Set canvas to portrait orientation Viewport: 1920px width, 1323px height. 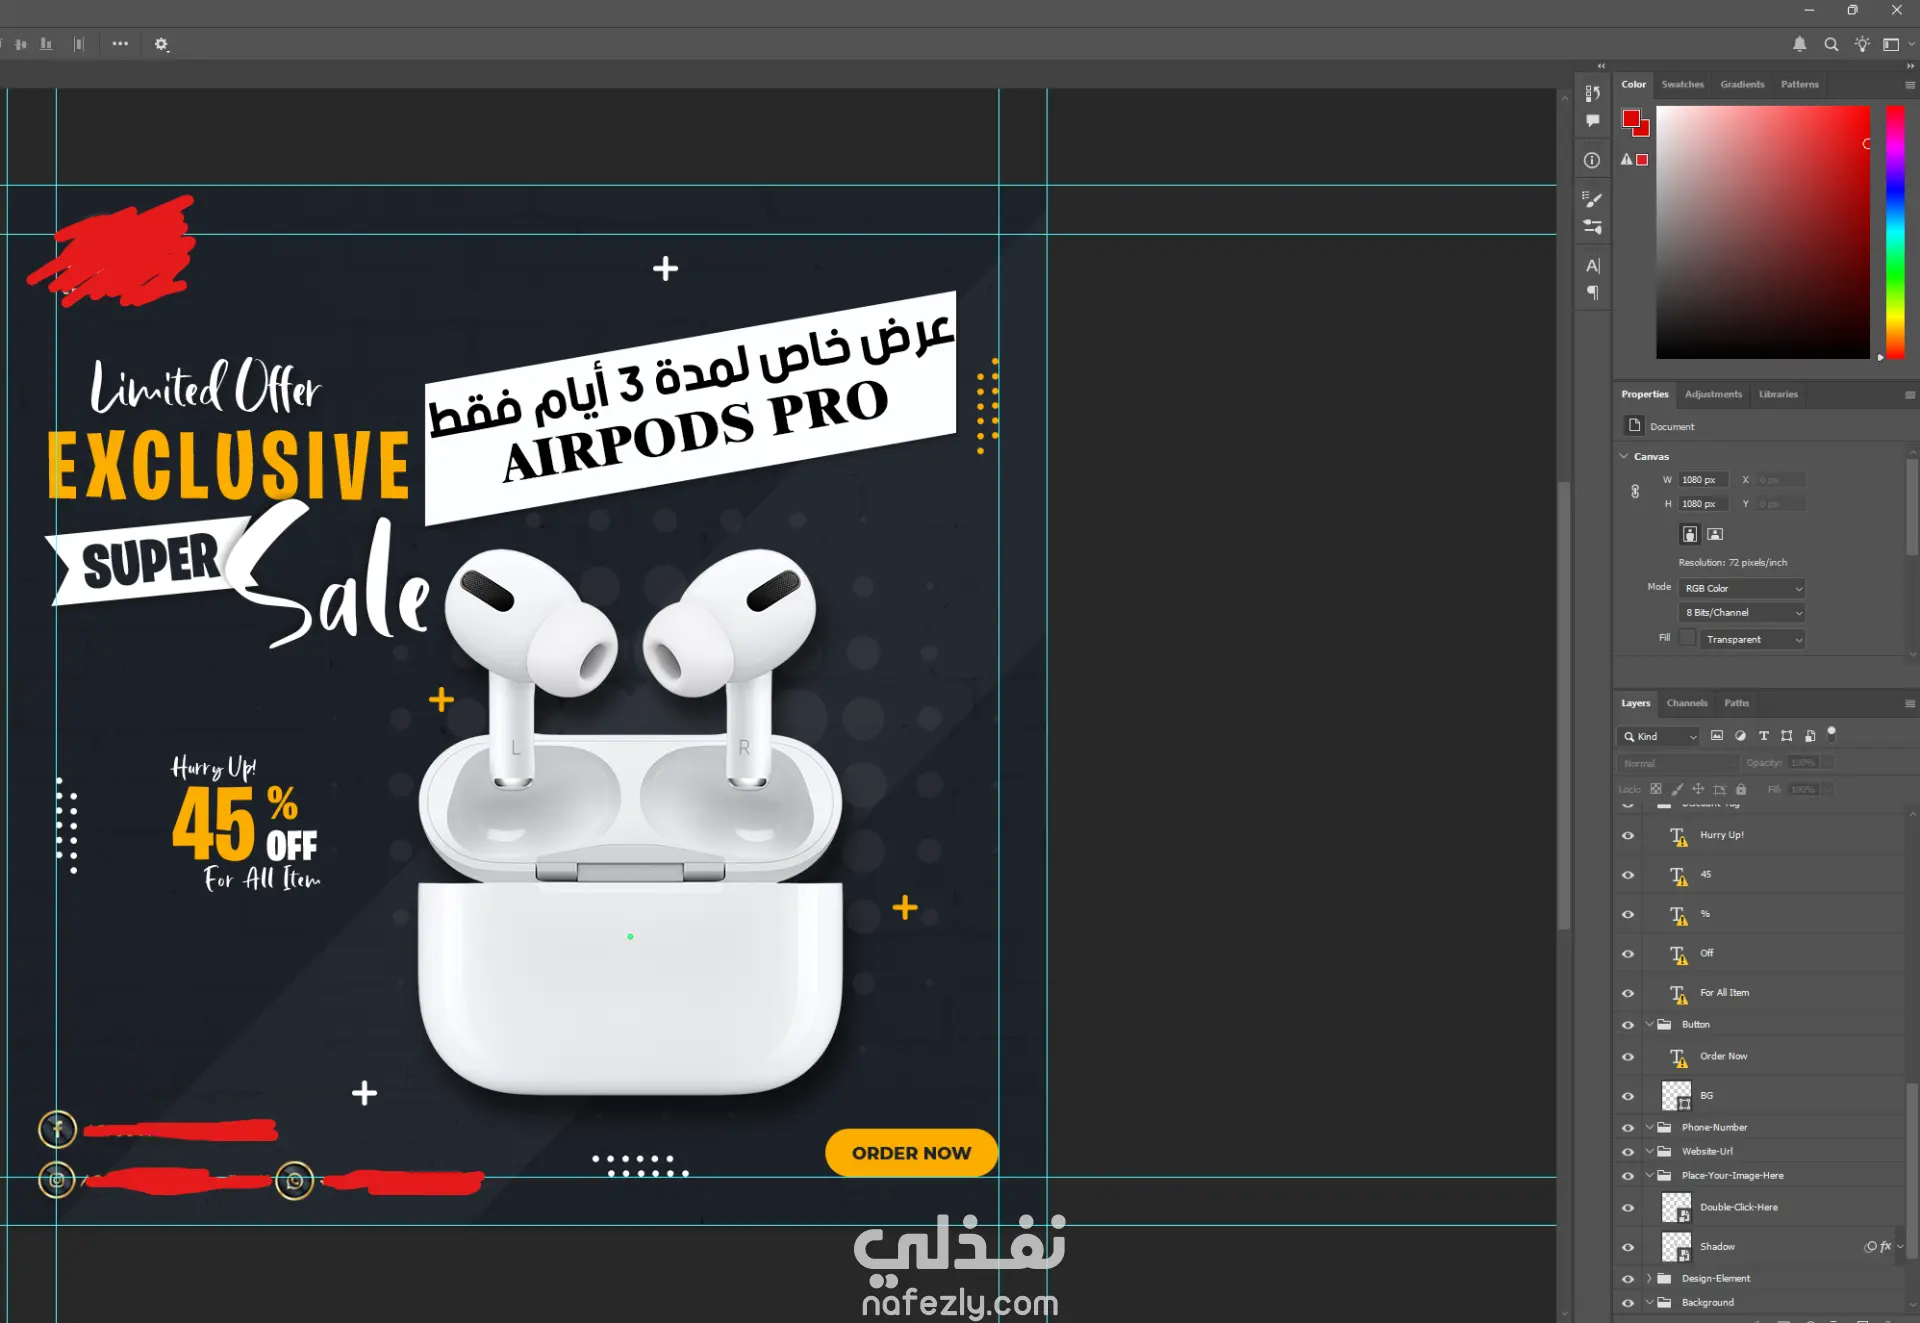(1690, 534)
